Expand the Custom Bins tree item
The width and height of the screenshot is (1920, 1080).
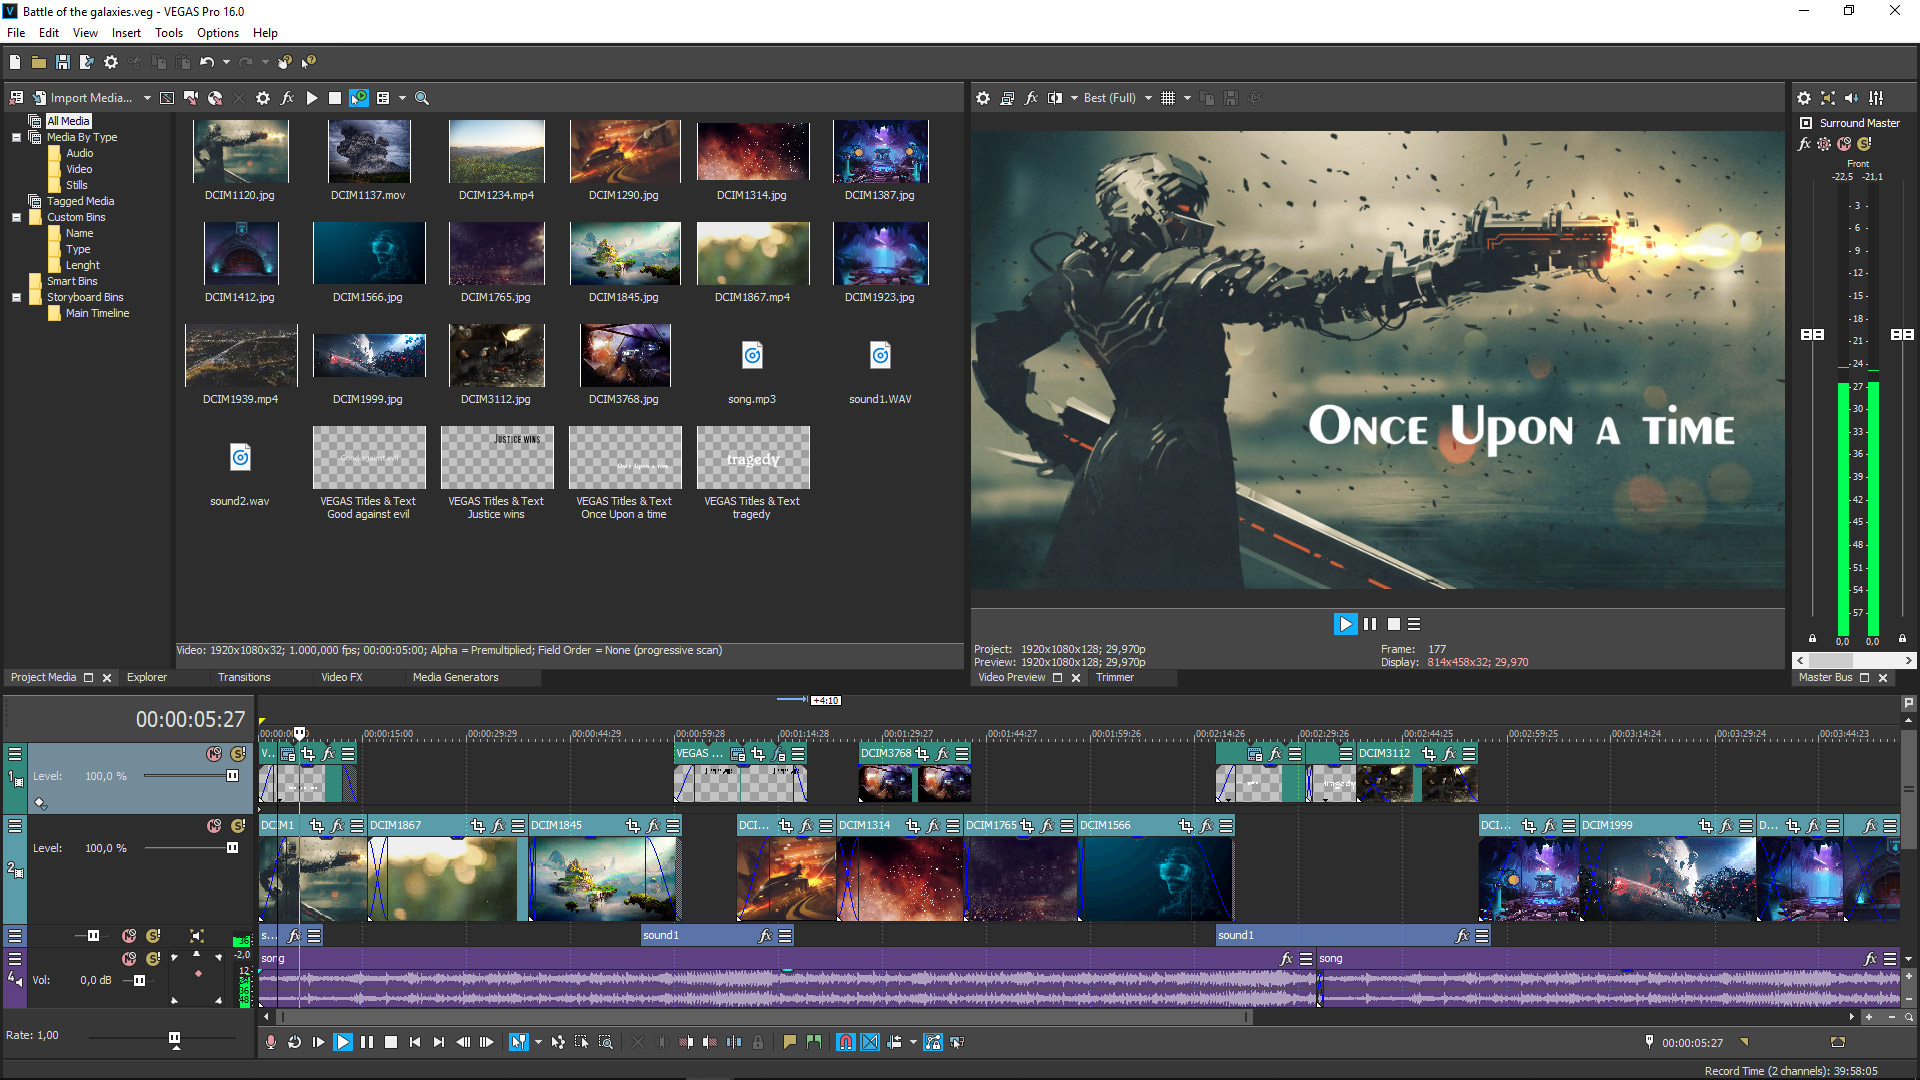(x=16, y=216)
